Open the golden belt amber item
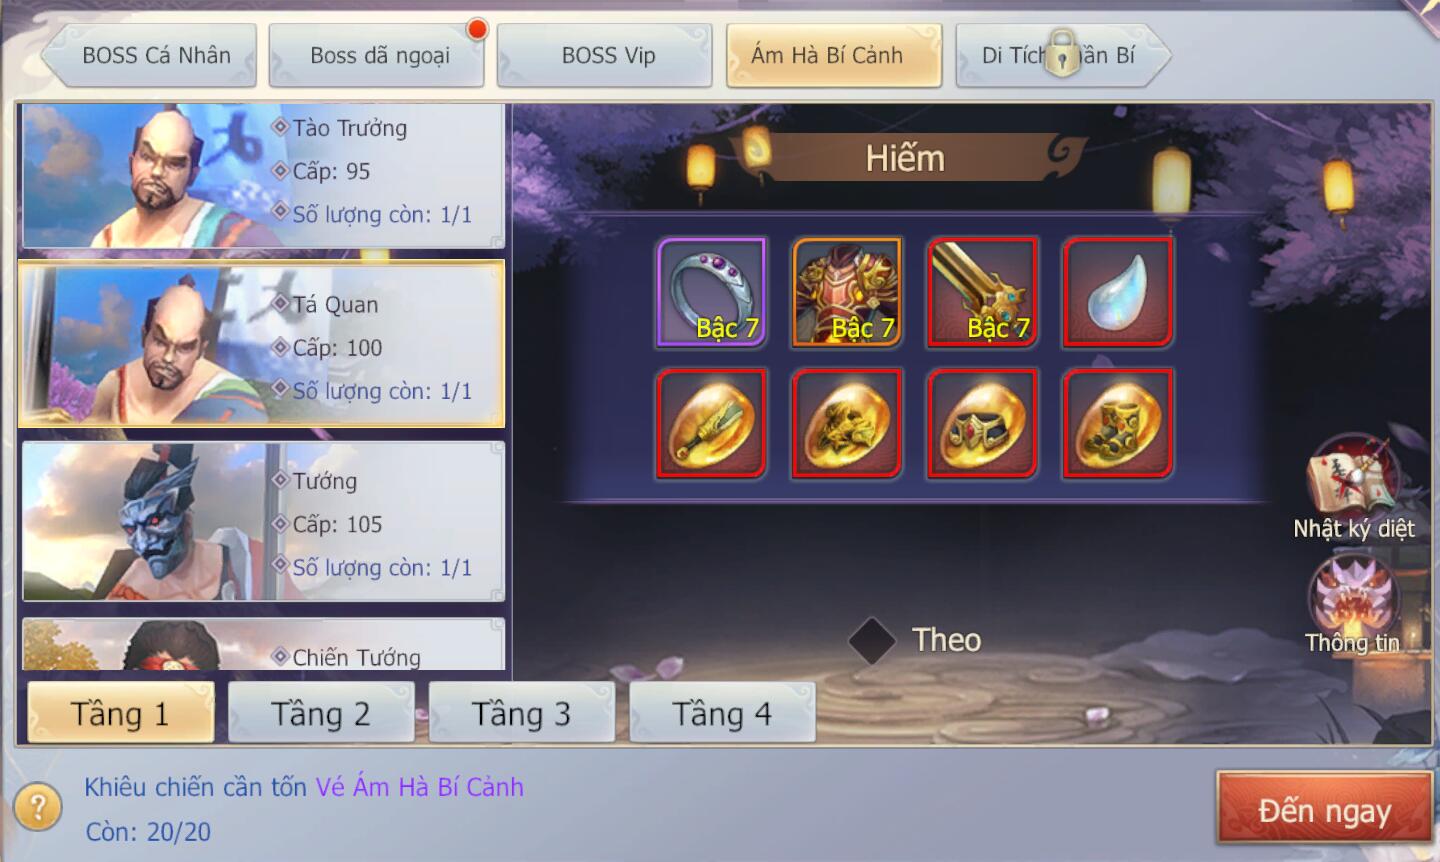The height and width of the screenshot is (862, 1440). [x=983, y=423]
